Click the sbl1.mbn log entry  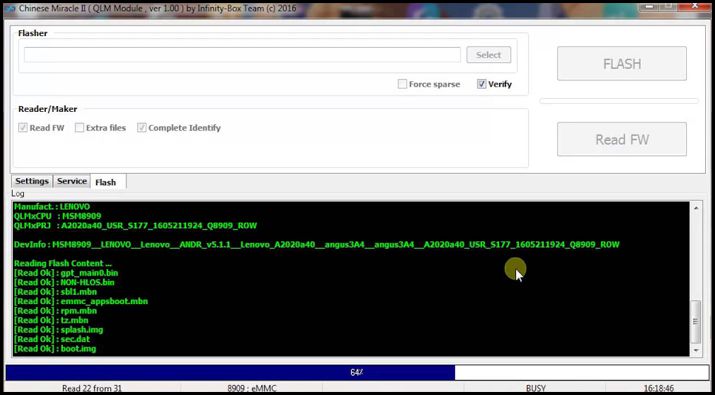pyautogui.click(x=56, y=292)
